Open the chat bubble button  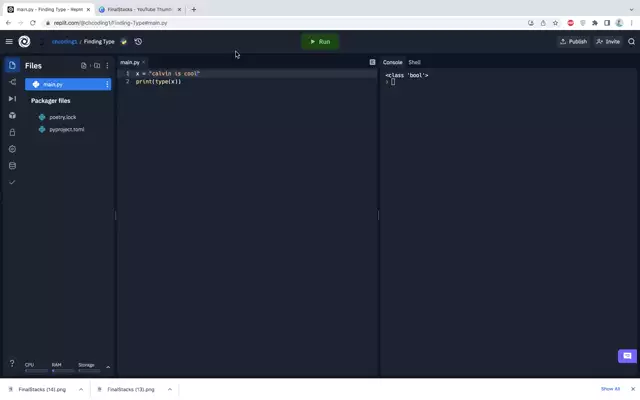point(627,356)
